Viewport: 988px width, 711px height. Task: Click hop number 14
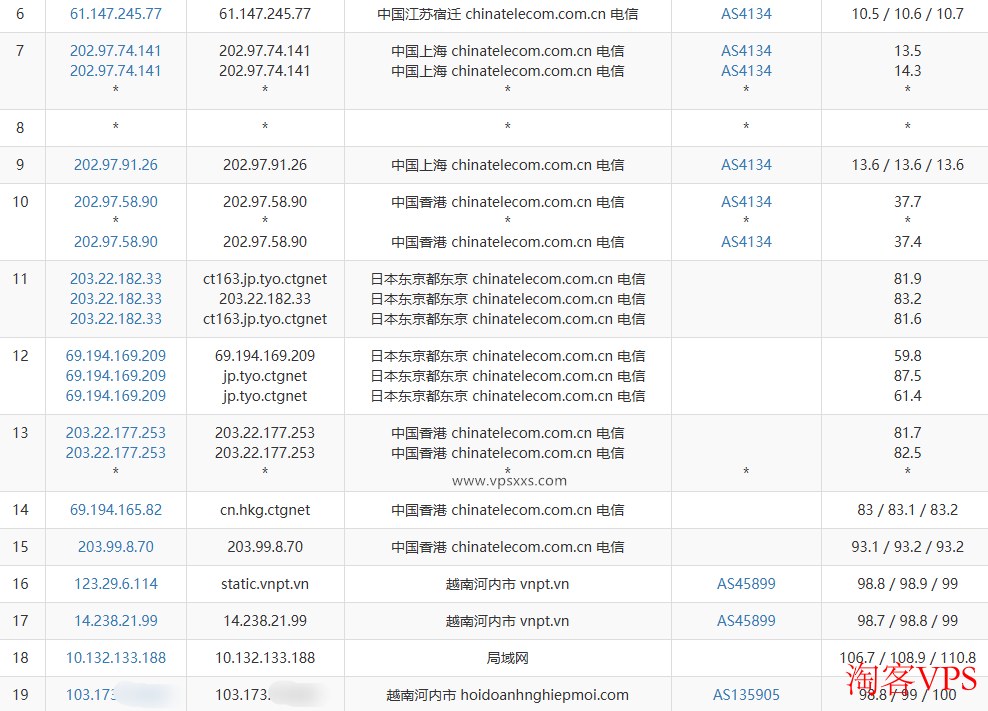[x=20, y=510]
